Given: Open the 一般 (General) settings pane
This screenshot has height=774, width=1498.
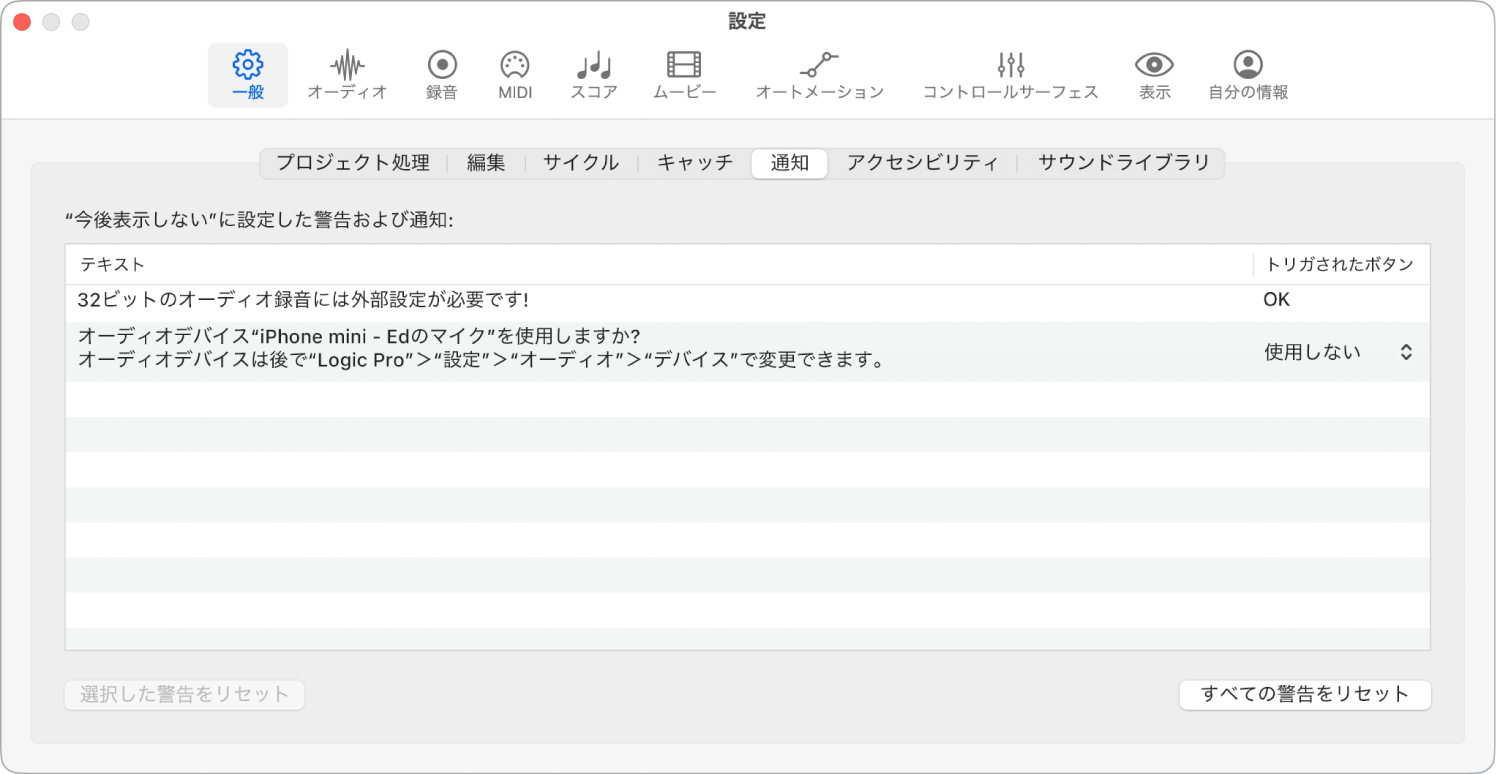Looking at the screenshot, I should [247, 74].
